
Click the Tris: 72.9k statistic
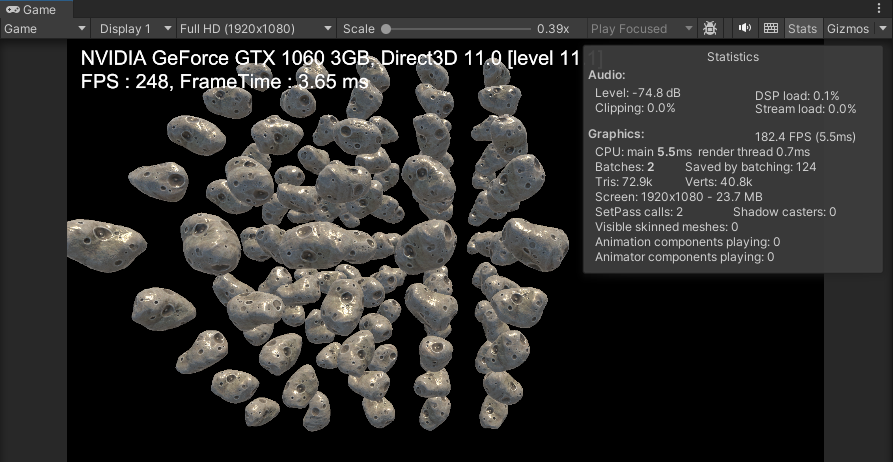[x=624, y=182]
